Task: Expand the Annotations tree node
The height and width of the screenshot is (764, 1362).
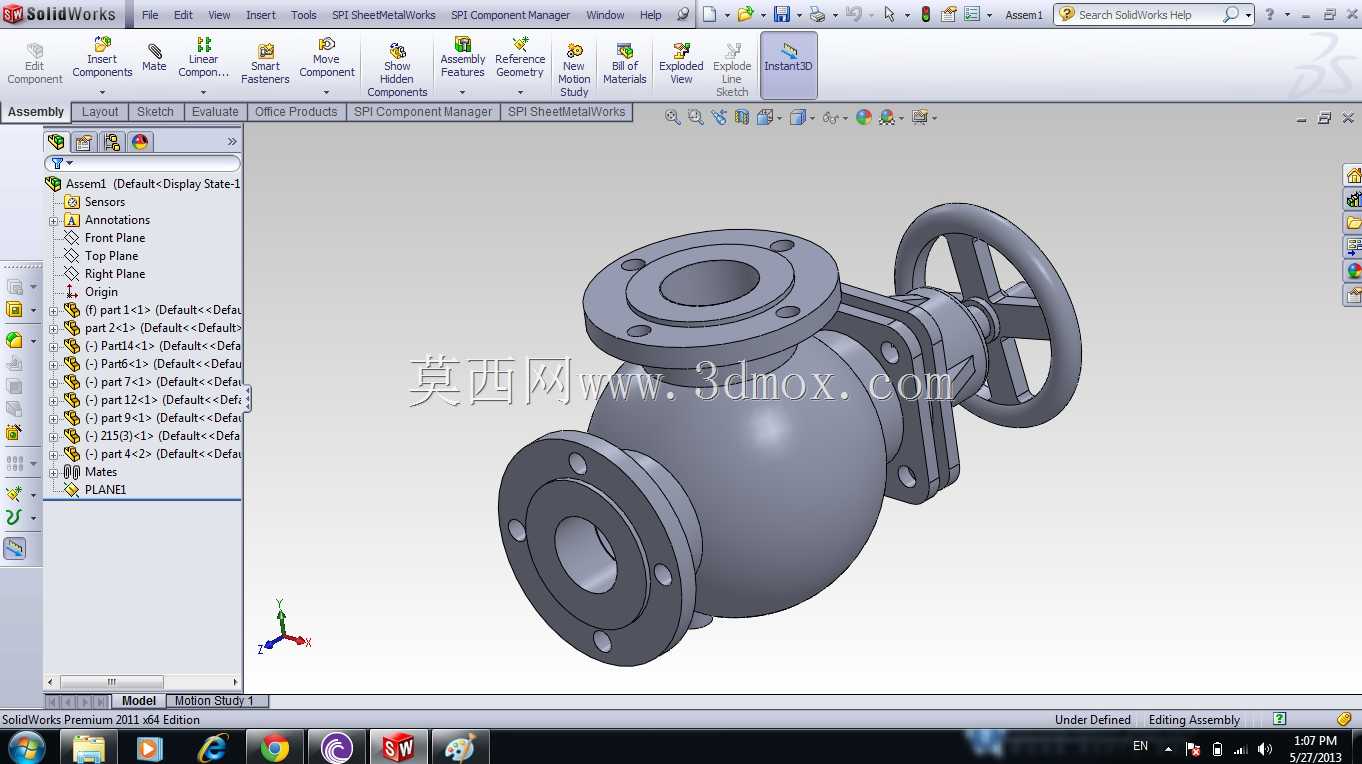Action: [x=54, y=220]
